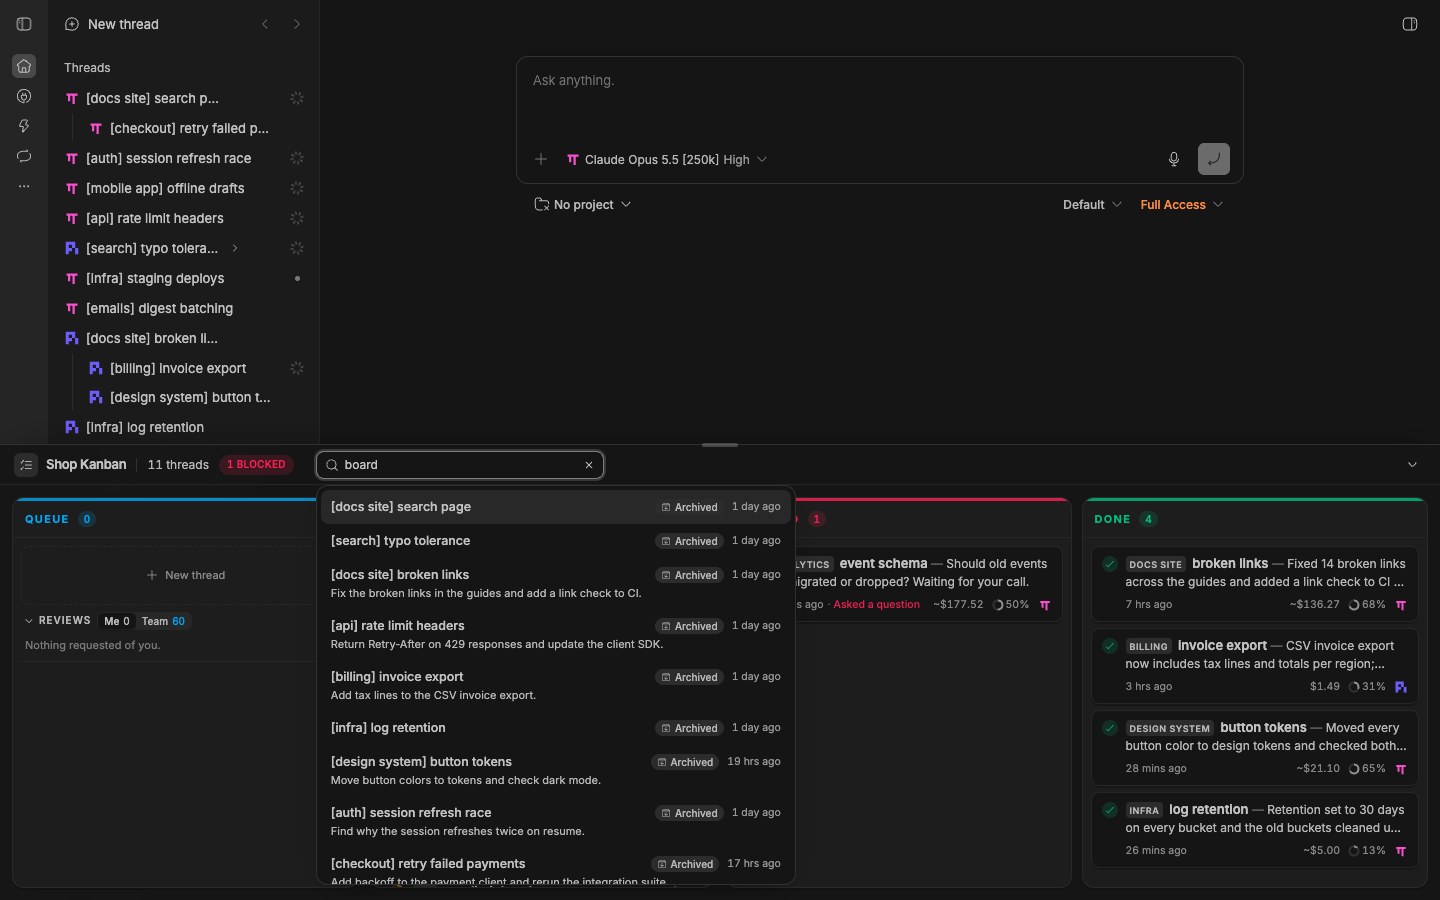Click the spinner next to [mobile app] offline drafts
This screenshot has width=1440, height=900.
[297, 188]
